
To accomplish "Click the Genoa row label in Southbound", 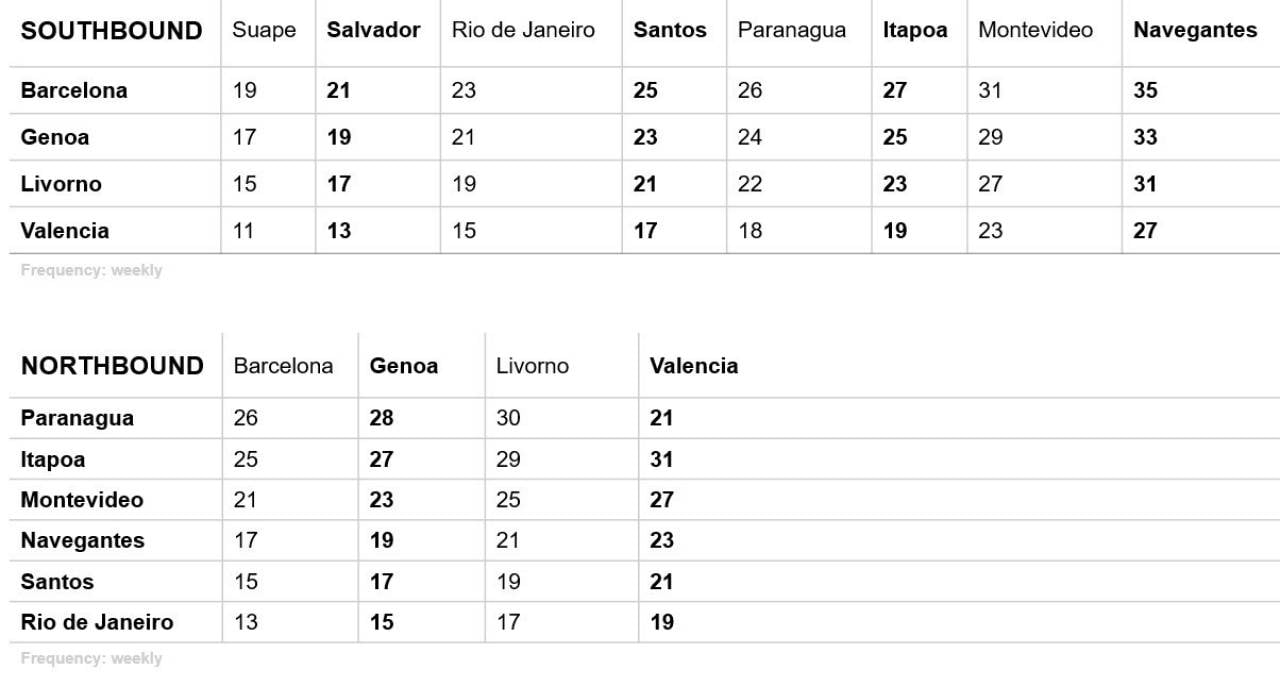I will click(54, 137).
